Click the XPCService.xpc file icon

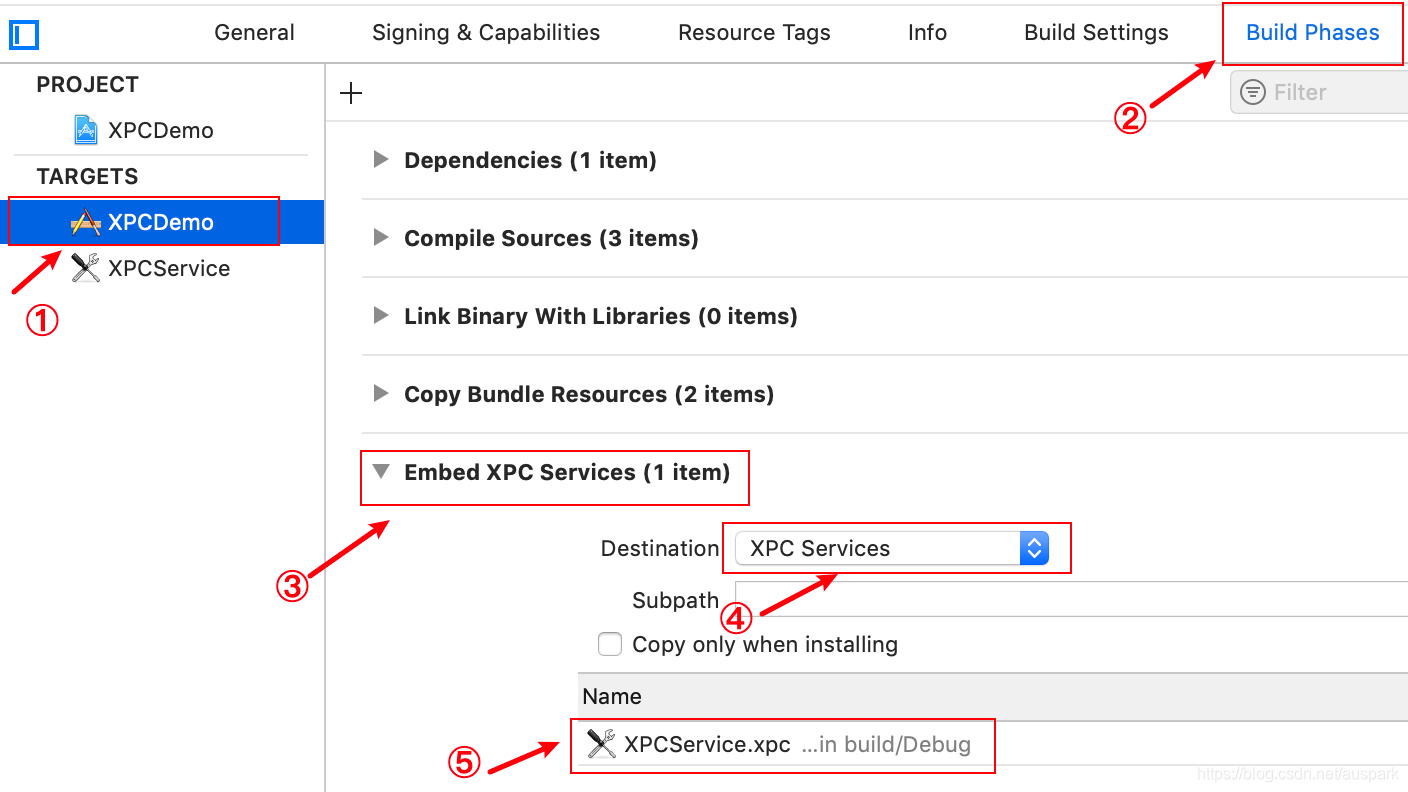(x=601, y=744)
